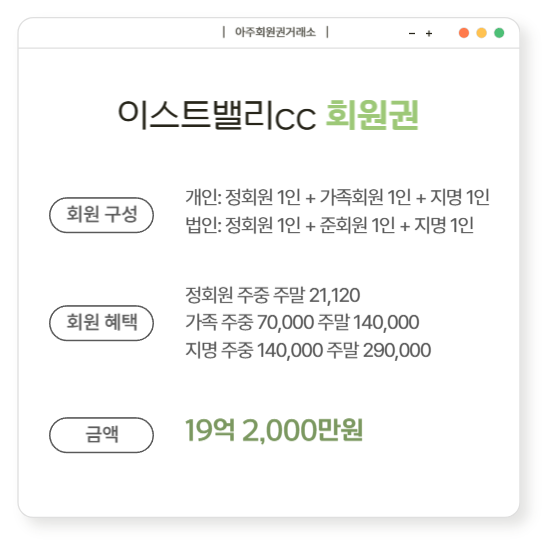Click the 법인 membership composition line
550x550 pixels.
(x=329, y=225)
